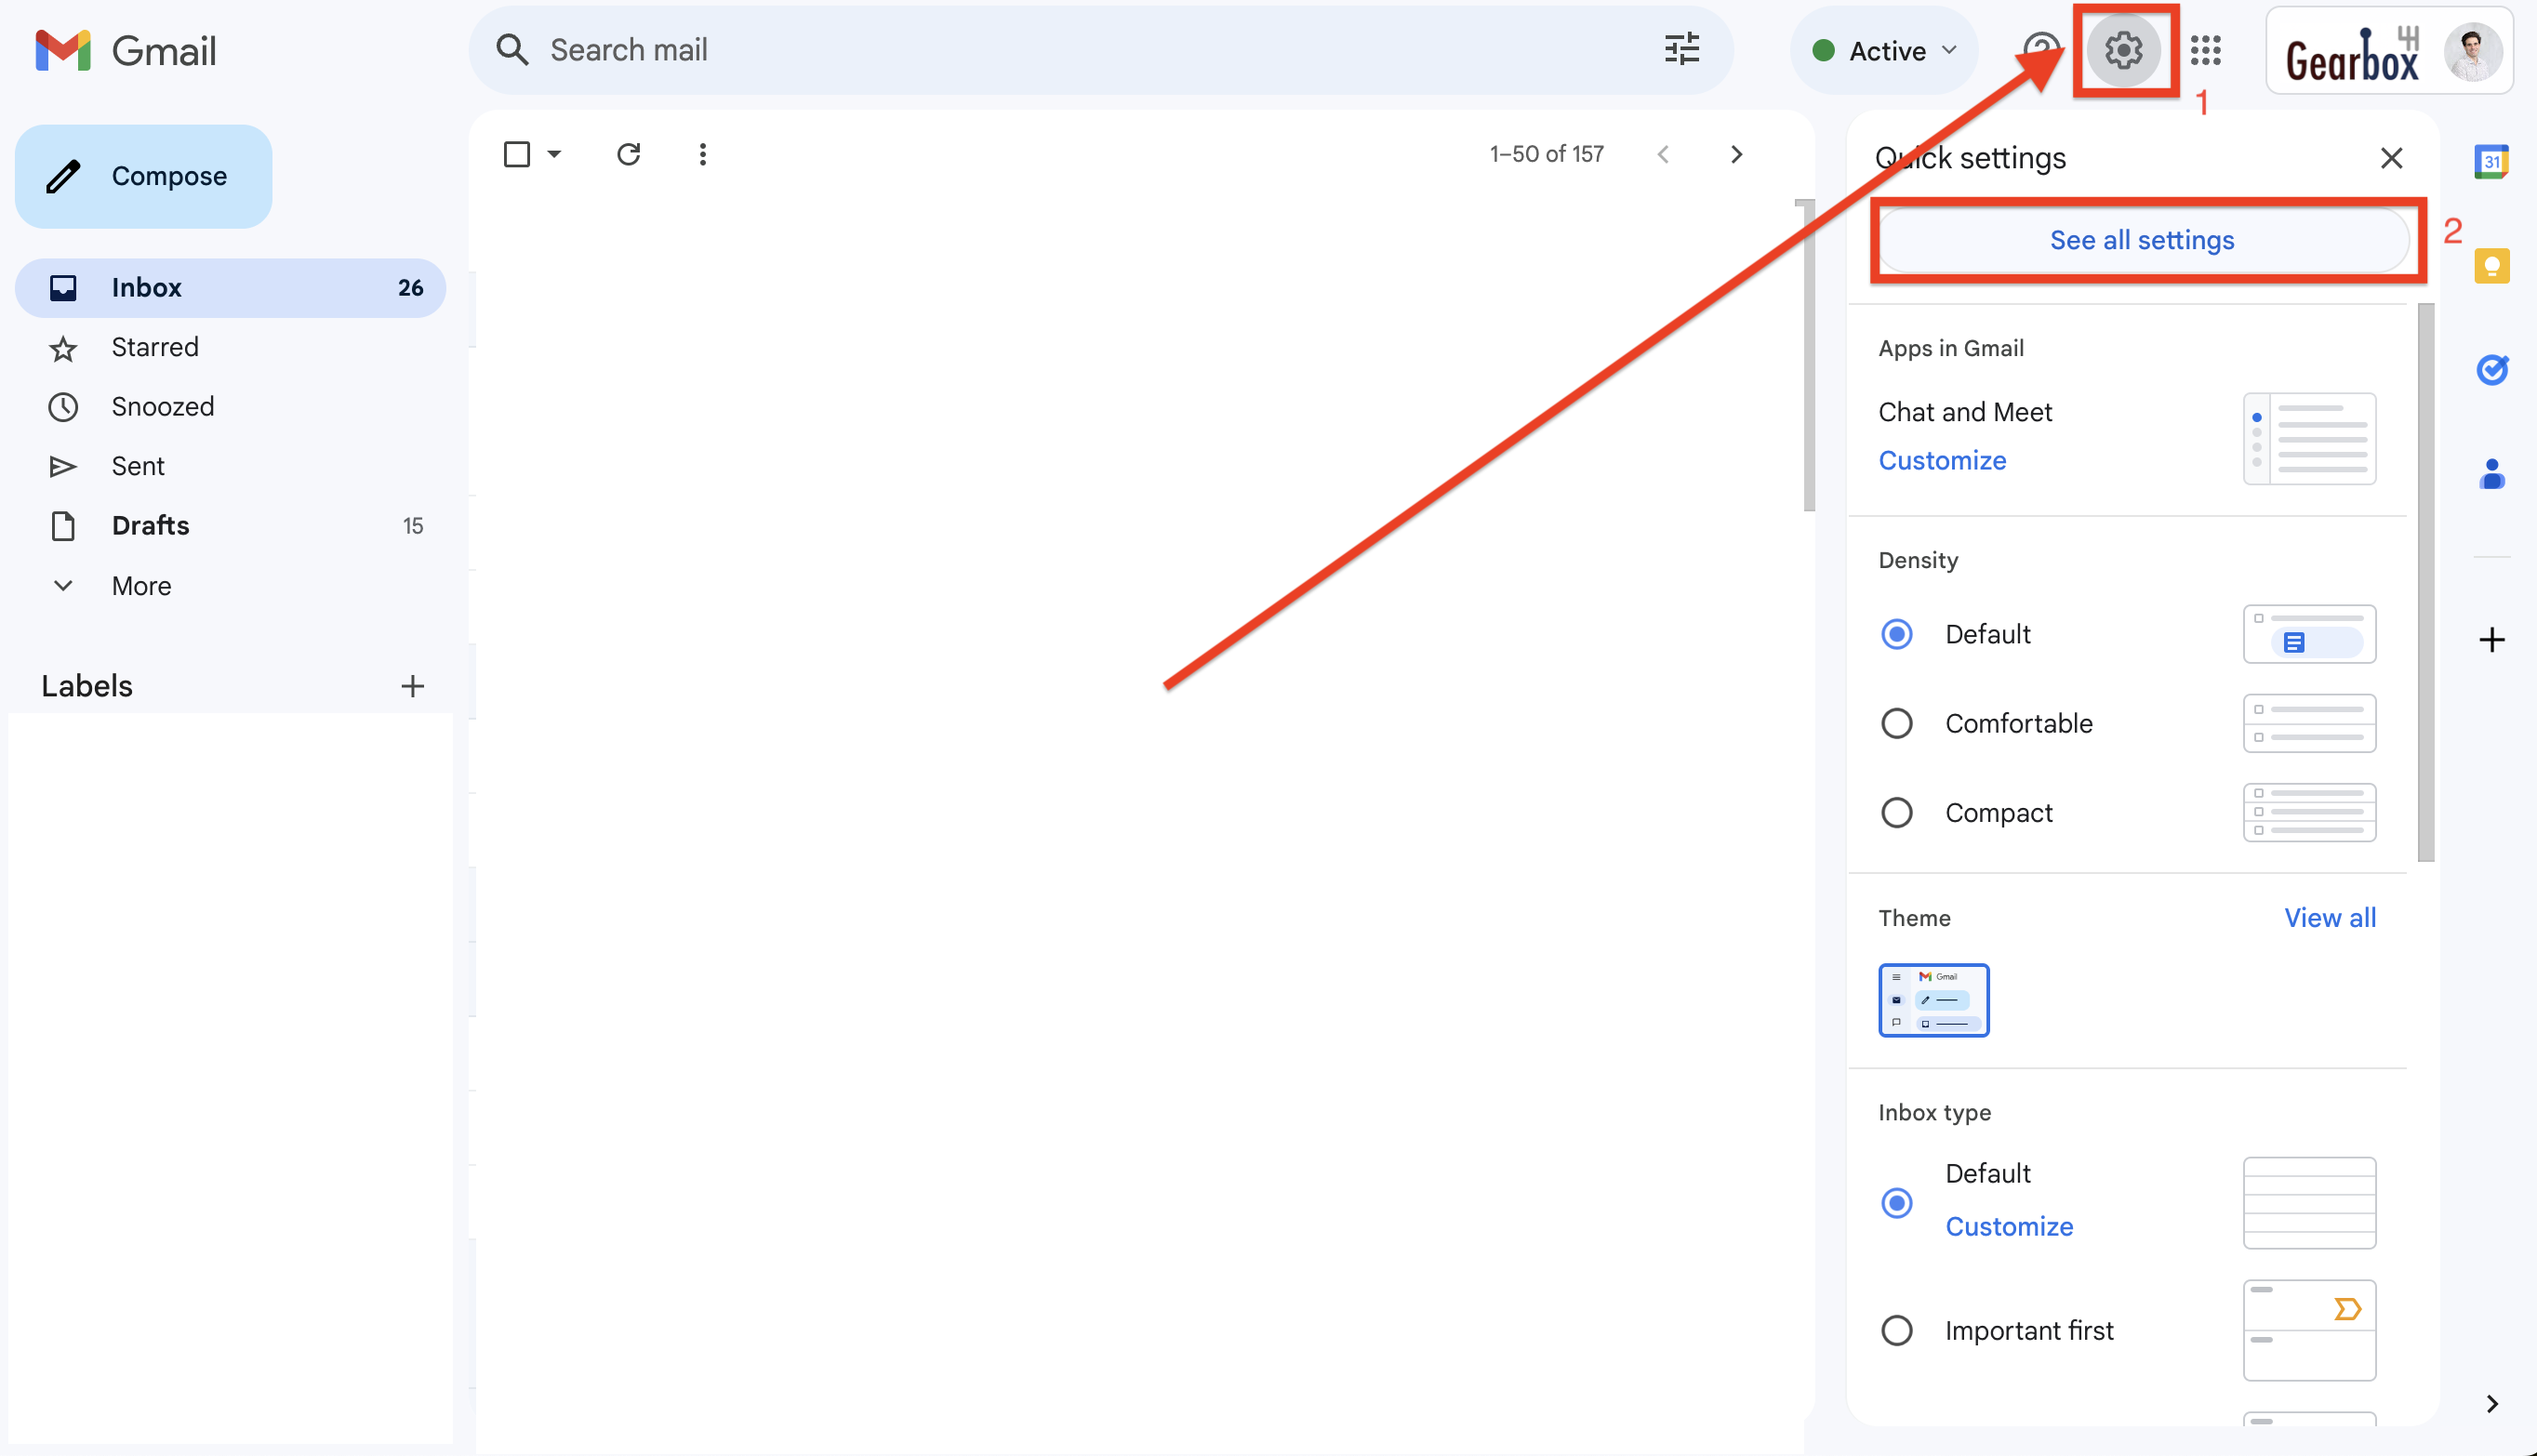
Task: Open Google Tasks in side panel
Action: 2492,369
